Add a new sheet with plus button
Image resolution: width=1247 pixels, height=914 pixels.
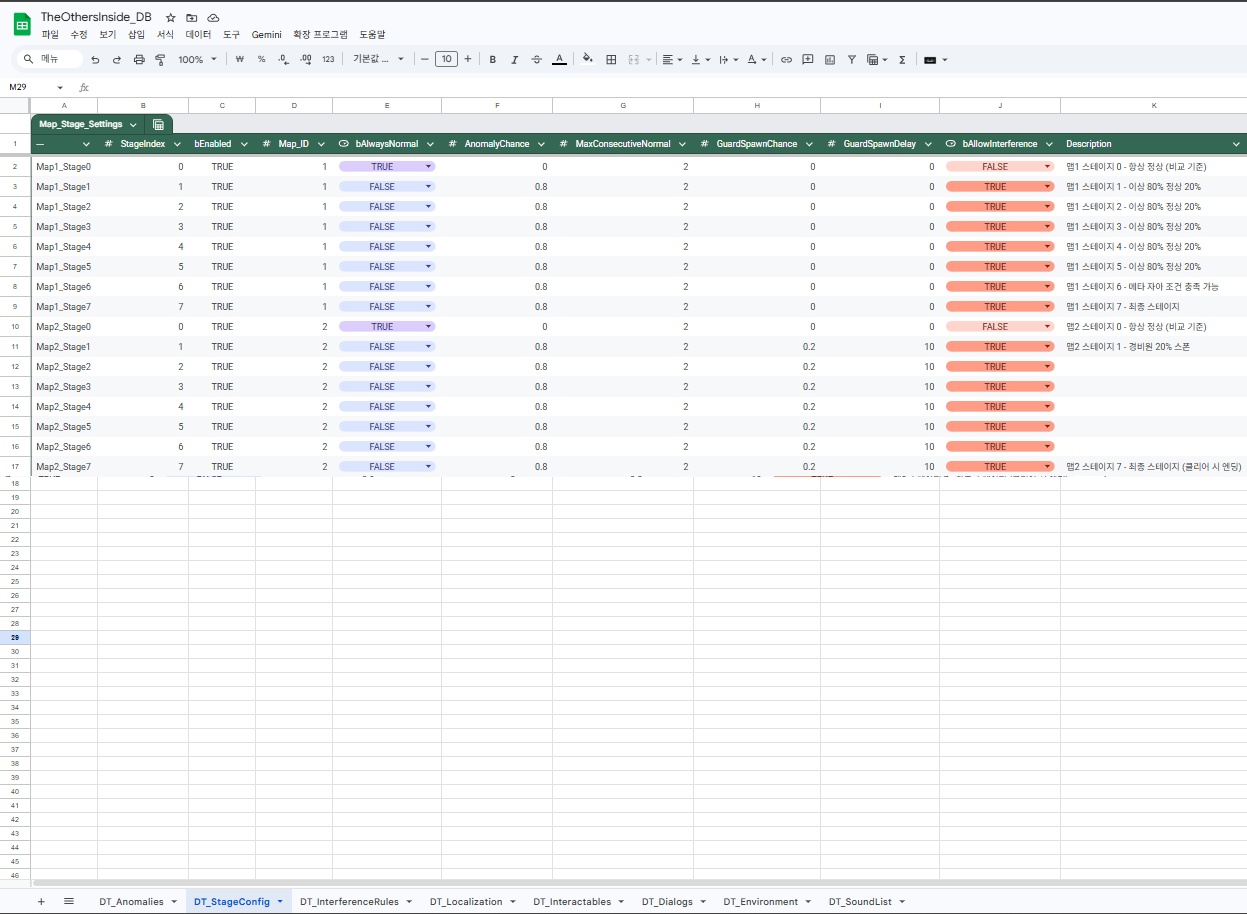click(41, 901)
